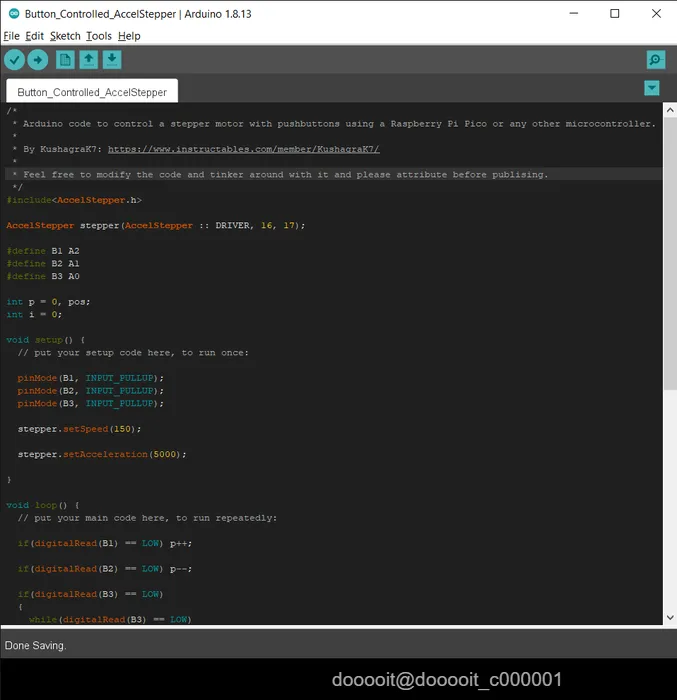
Task: Click the '#define B1 A2' line
Action: pyautogui.click(x=43, y=251)
